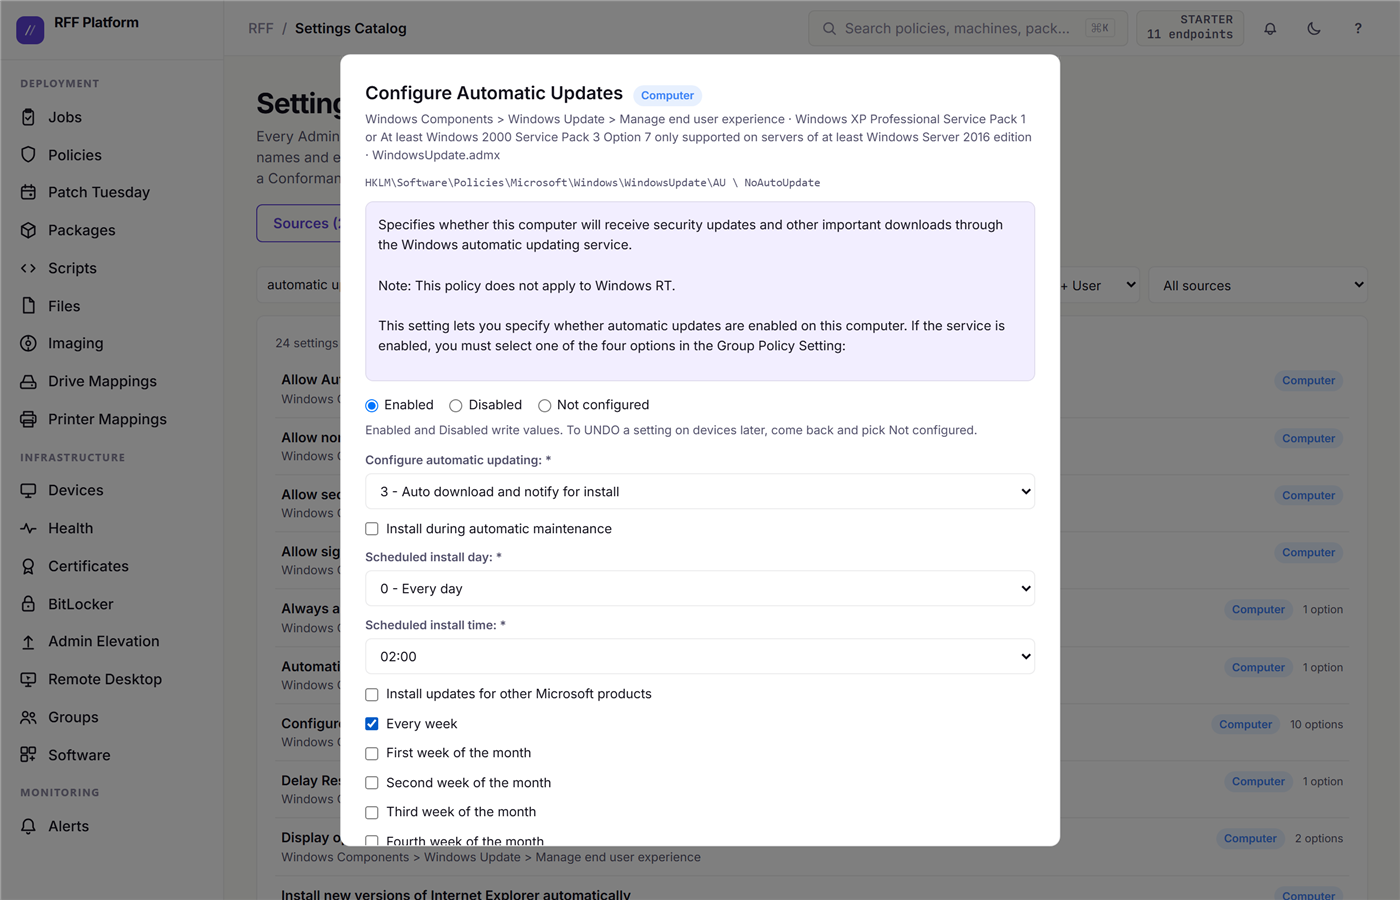Open the All sources filter dropdown
This screenshot has width=1400, height=900.
[x=1258, y=285]
